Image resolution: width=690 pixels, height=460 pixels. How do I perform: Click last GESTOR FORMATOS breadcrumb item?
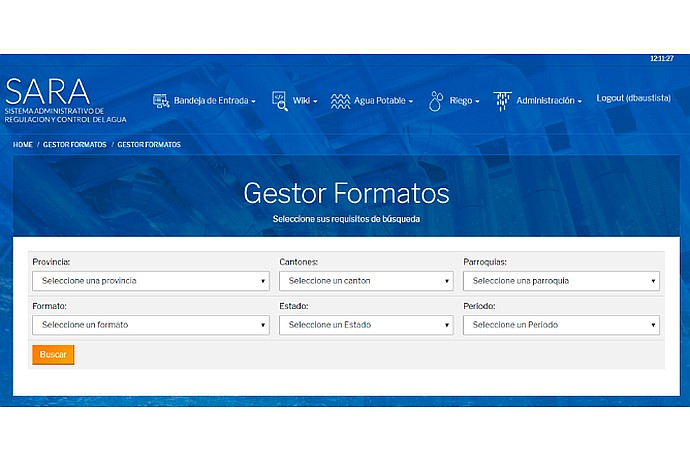149,144
